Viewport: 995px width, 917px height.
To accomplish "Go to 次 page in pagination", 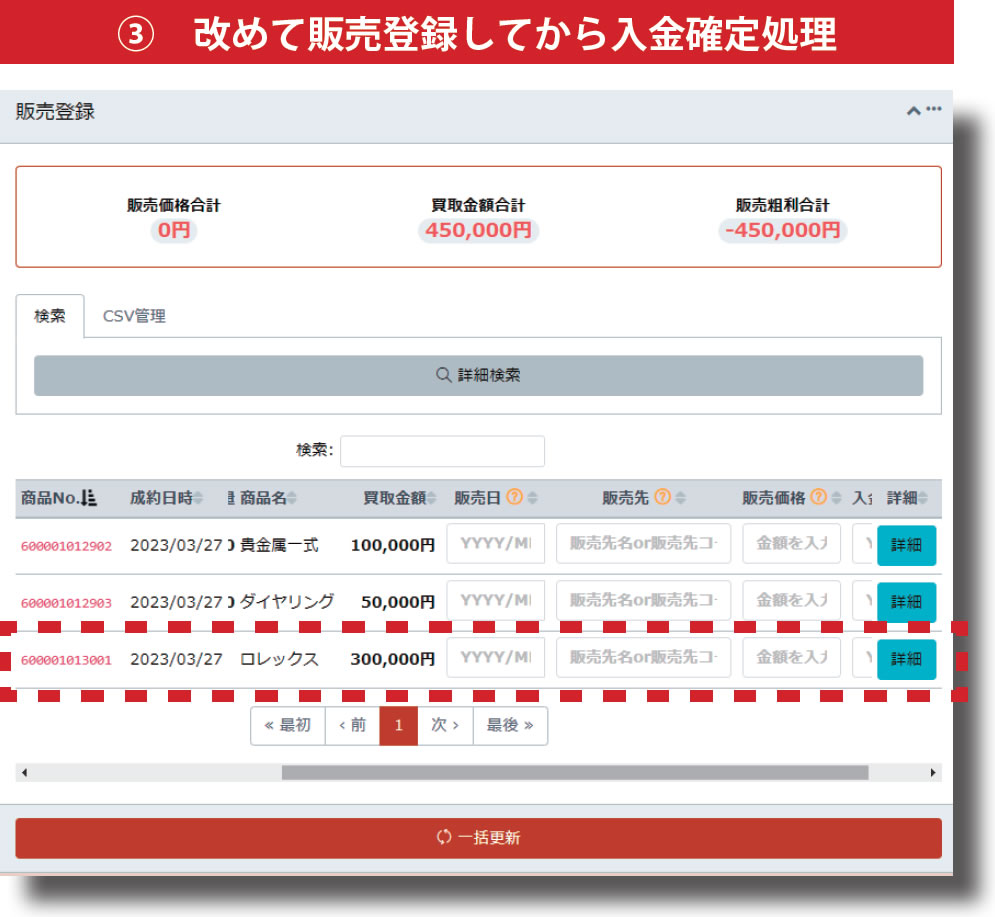I will (x=445, y=726).
